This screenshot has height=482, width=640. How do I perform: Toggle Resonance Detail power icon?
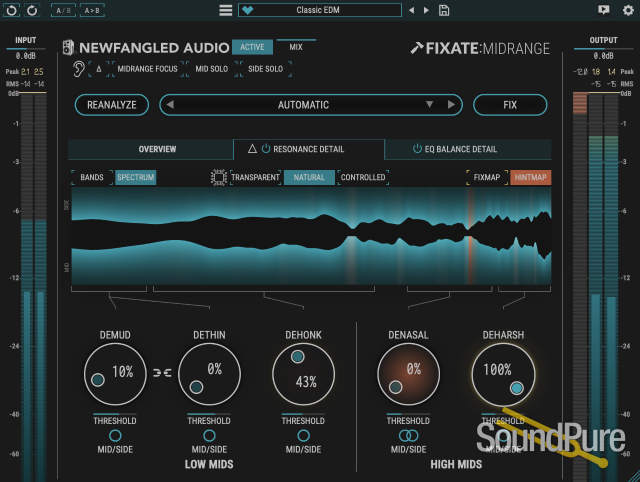click(x=266, y=149)
